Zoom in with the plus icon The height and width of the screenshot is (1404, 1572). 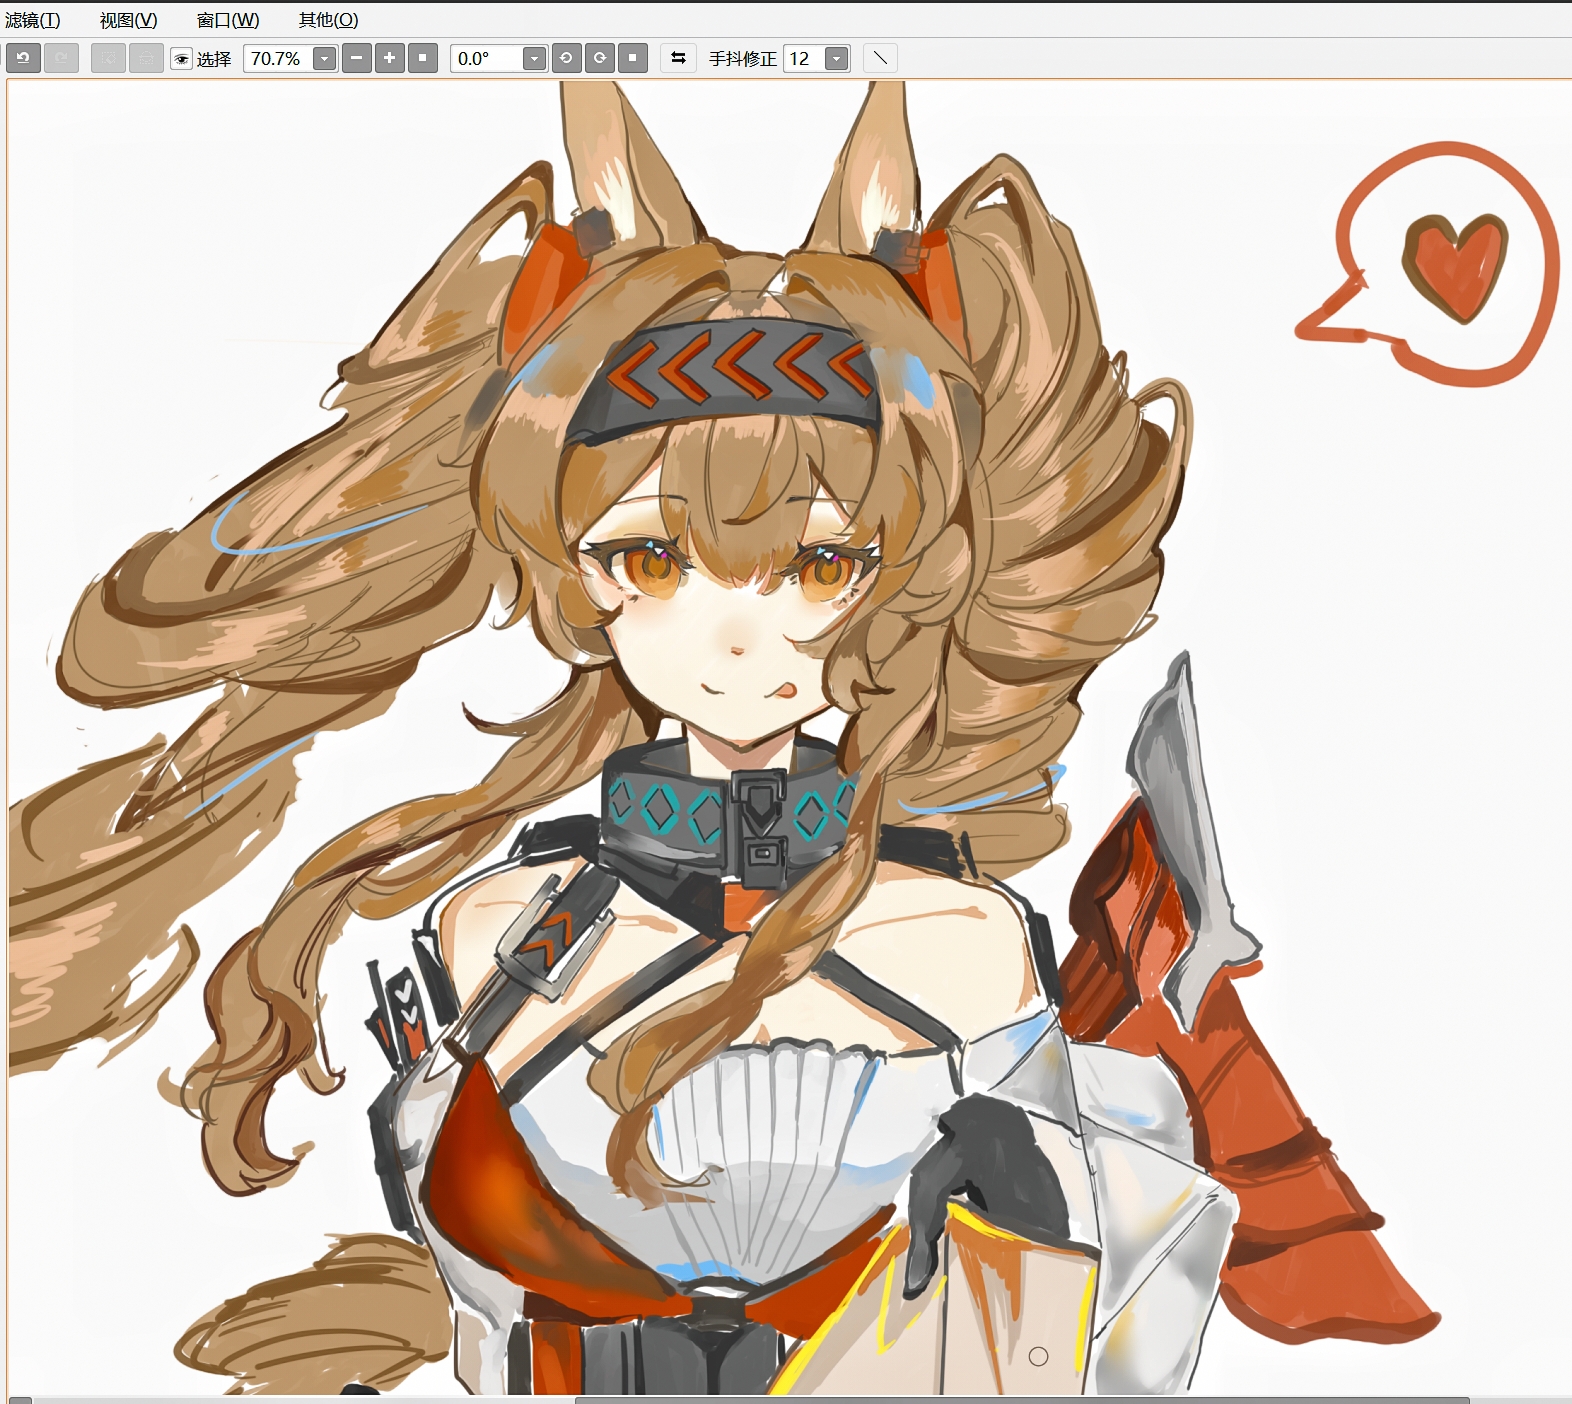pyautogui.click(x=390, y=58)
